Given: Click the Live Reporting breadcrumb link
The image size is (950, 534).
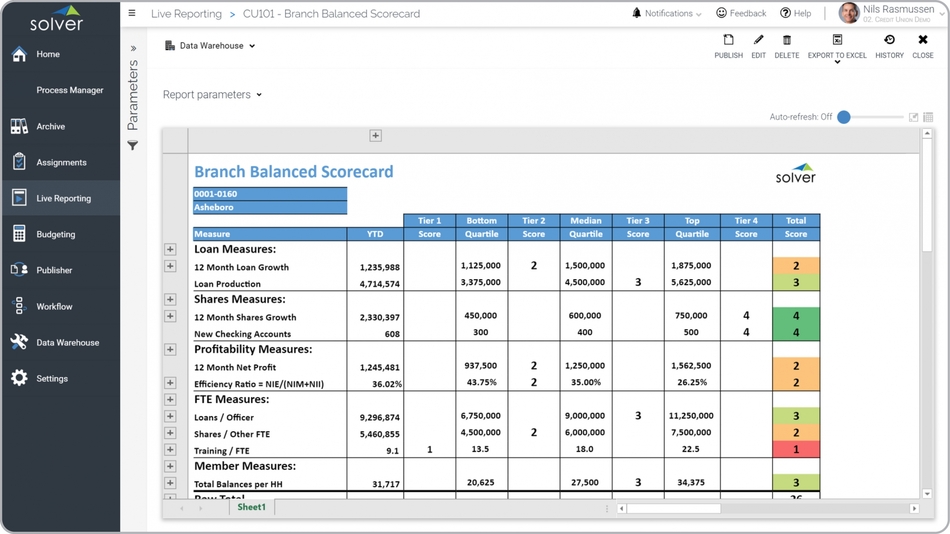Looking at the screenshot, I should (x=186, y=14).
